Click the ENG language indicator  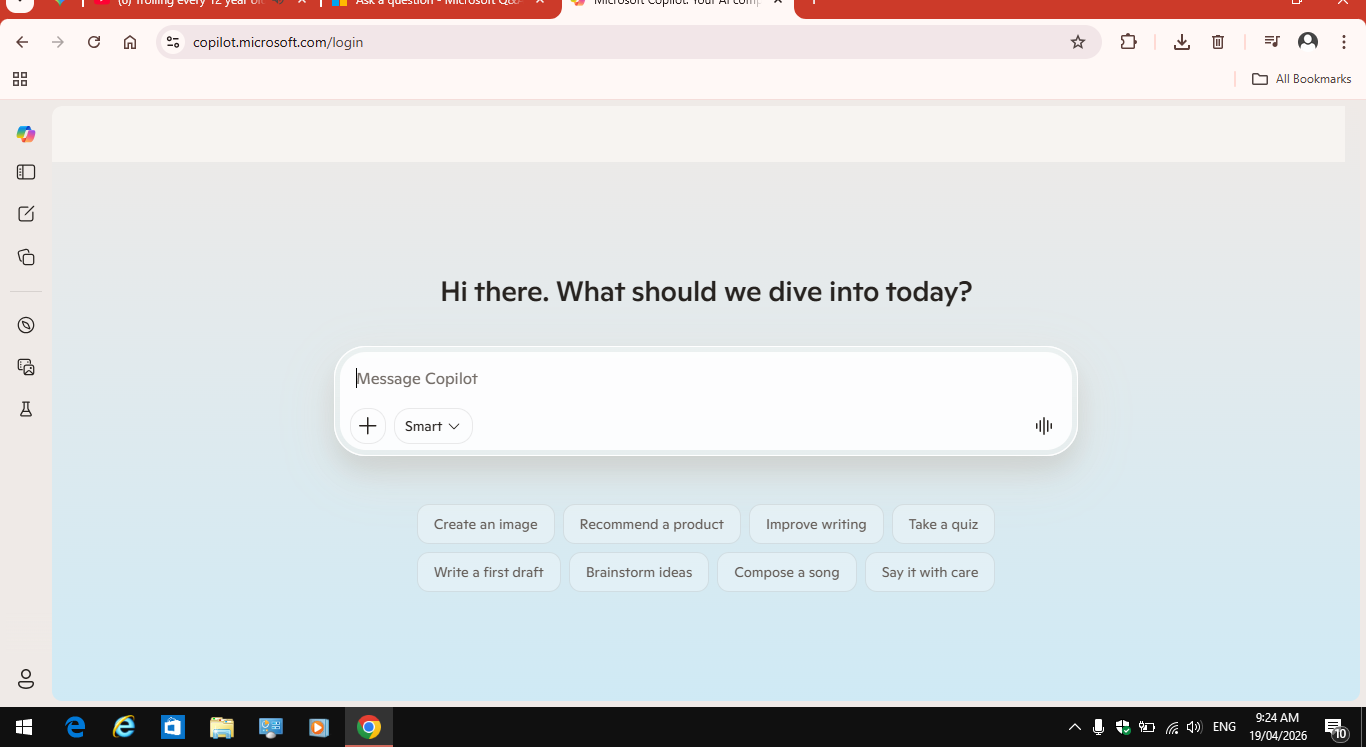[x=1224, y=727]
